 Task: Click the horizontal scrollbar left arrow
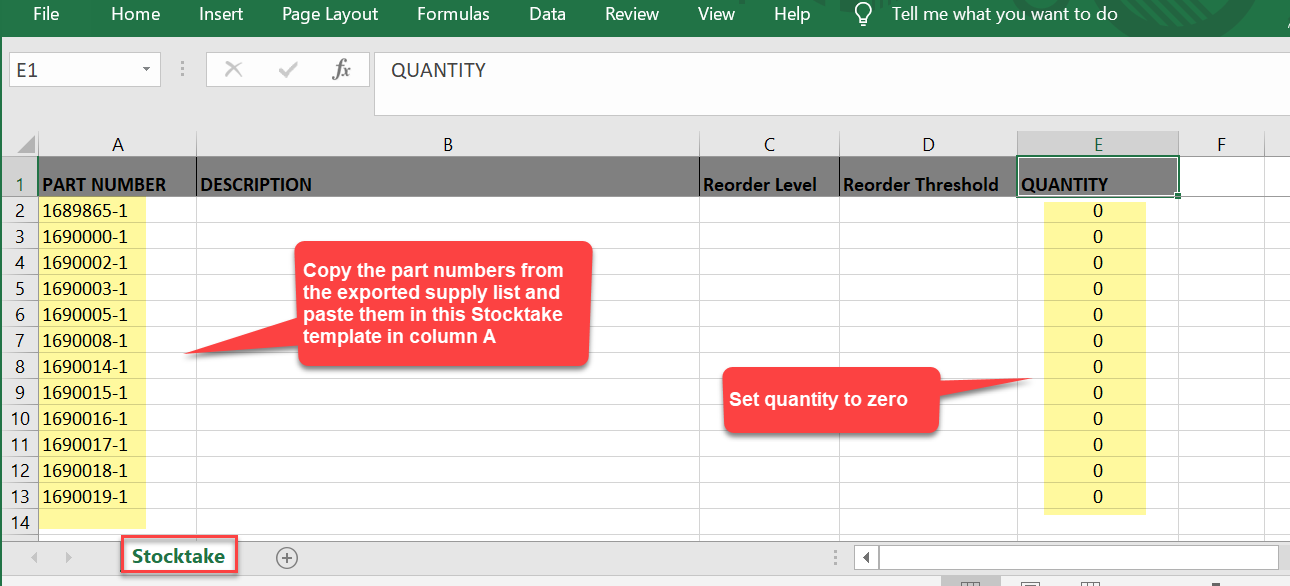pyautogui.click(x=866, y=557)
